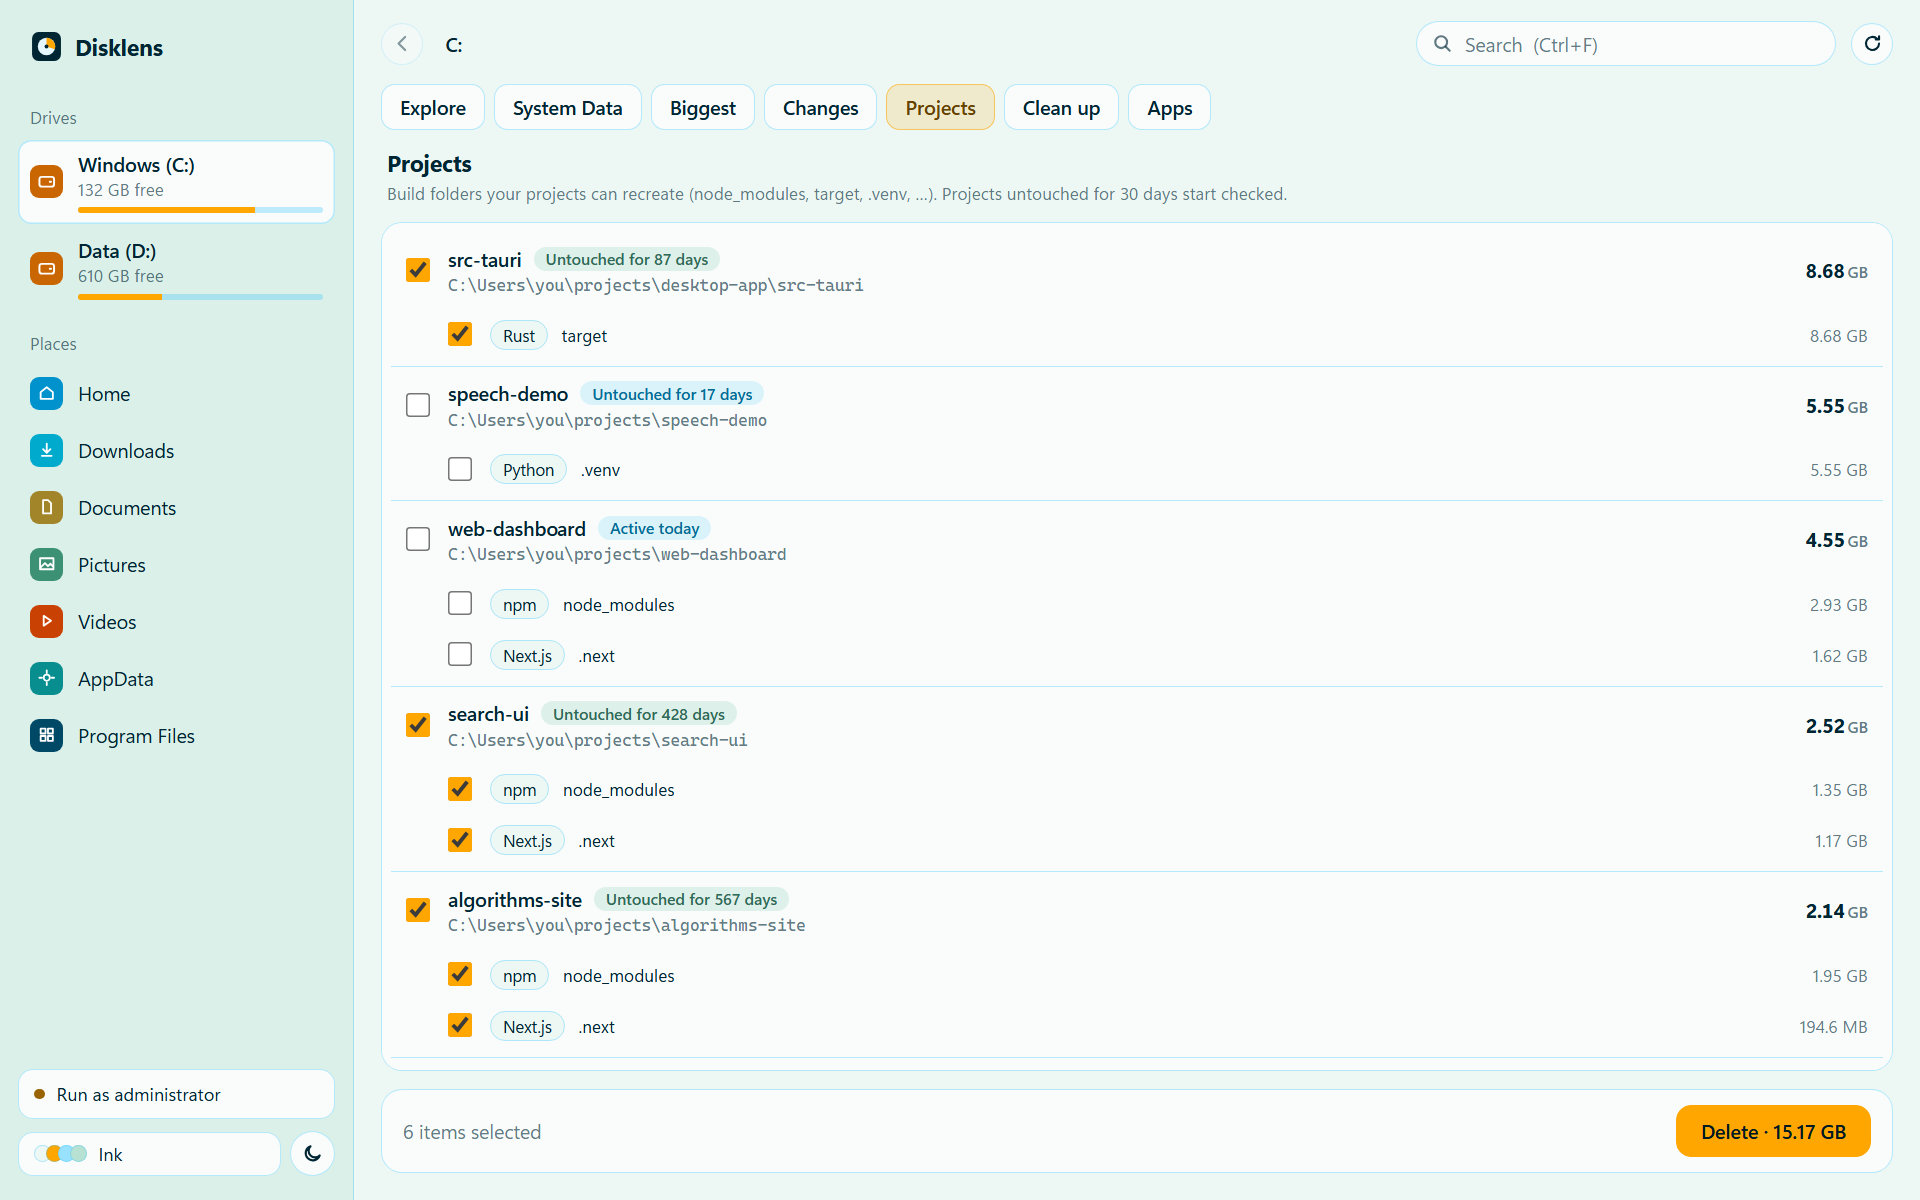This screenshot has height=1200, width=1920.
Task: Check the speech-demo project checkbox
Action: point(418,405)
